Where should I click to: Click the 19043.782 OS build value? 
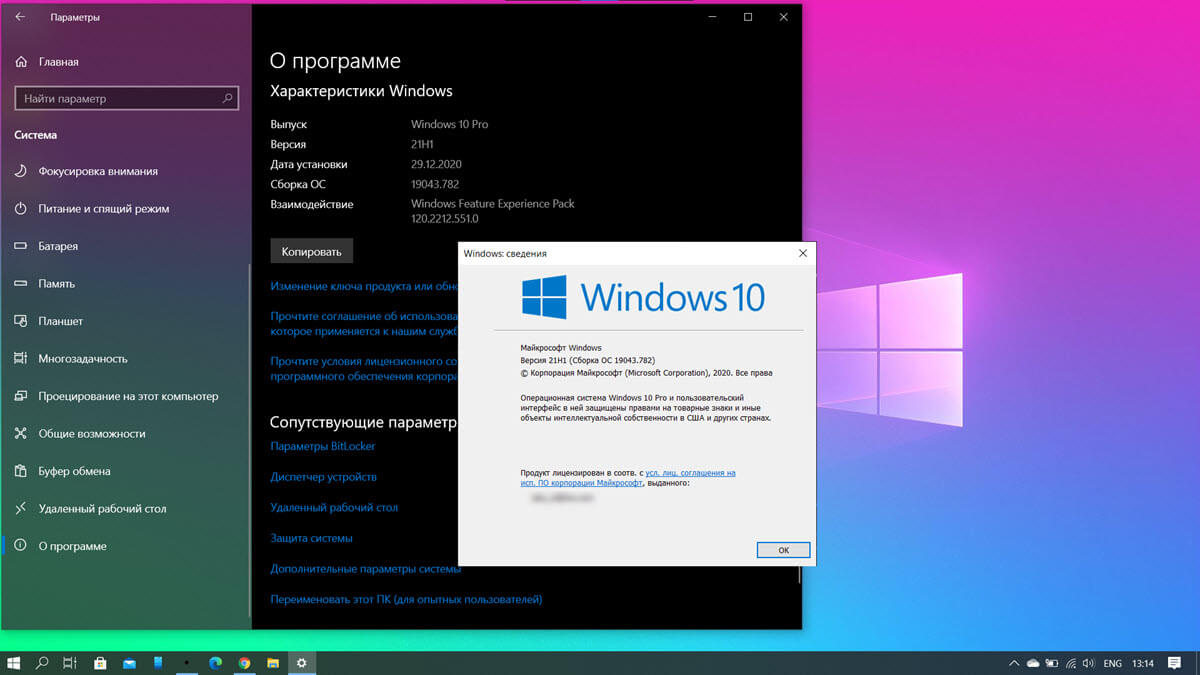pyautogui.click(x=437, y=185)
